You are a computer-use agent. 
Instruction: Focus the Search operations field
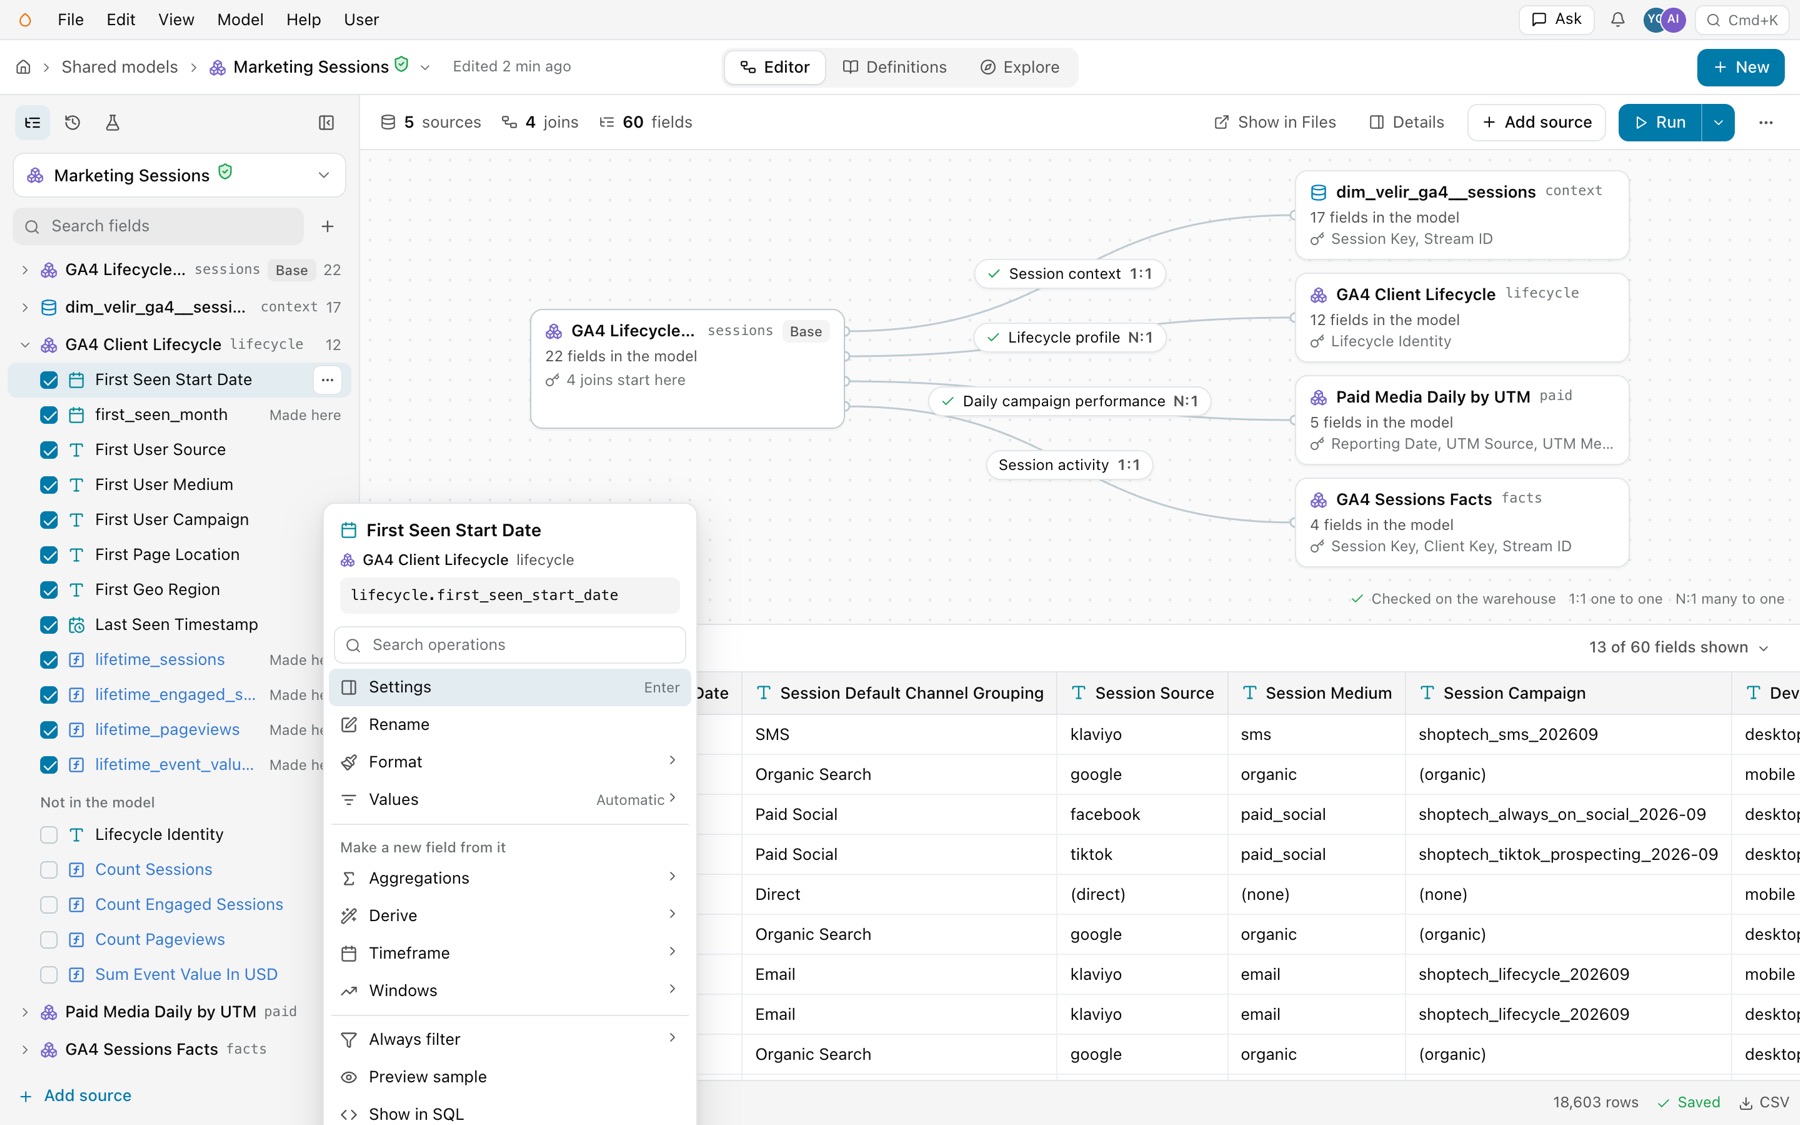point(510,645)
